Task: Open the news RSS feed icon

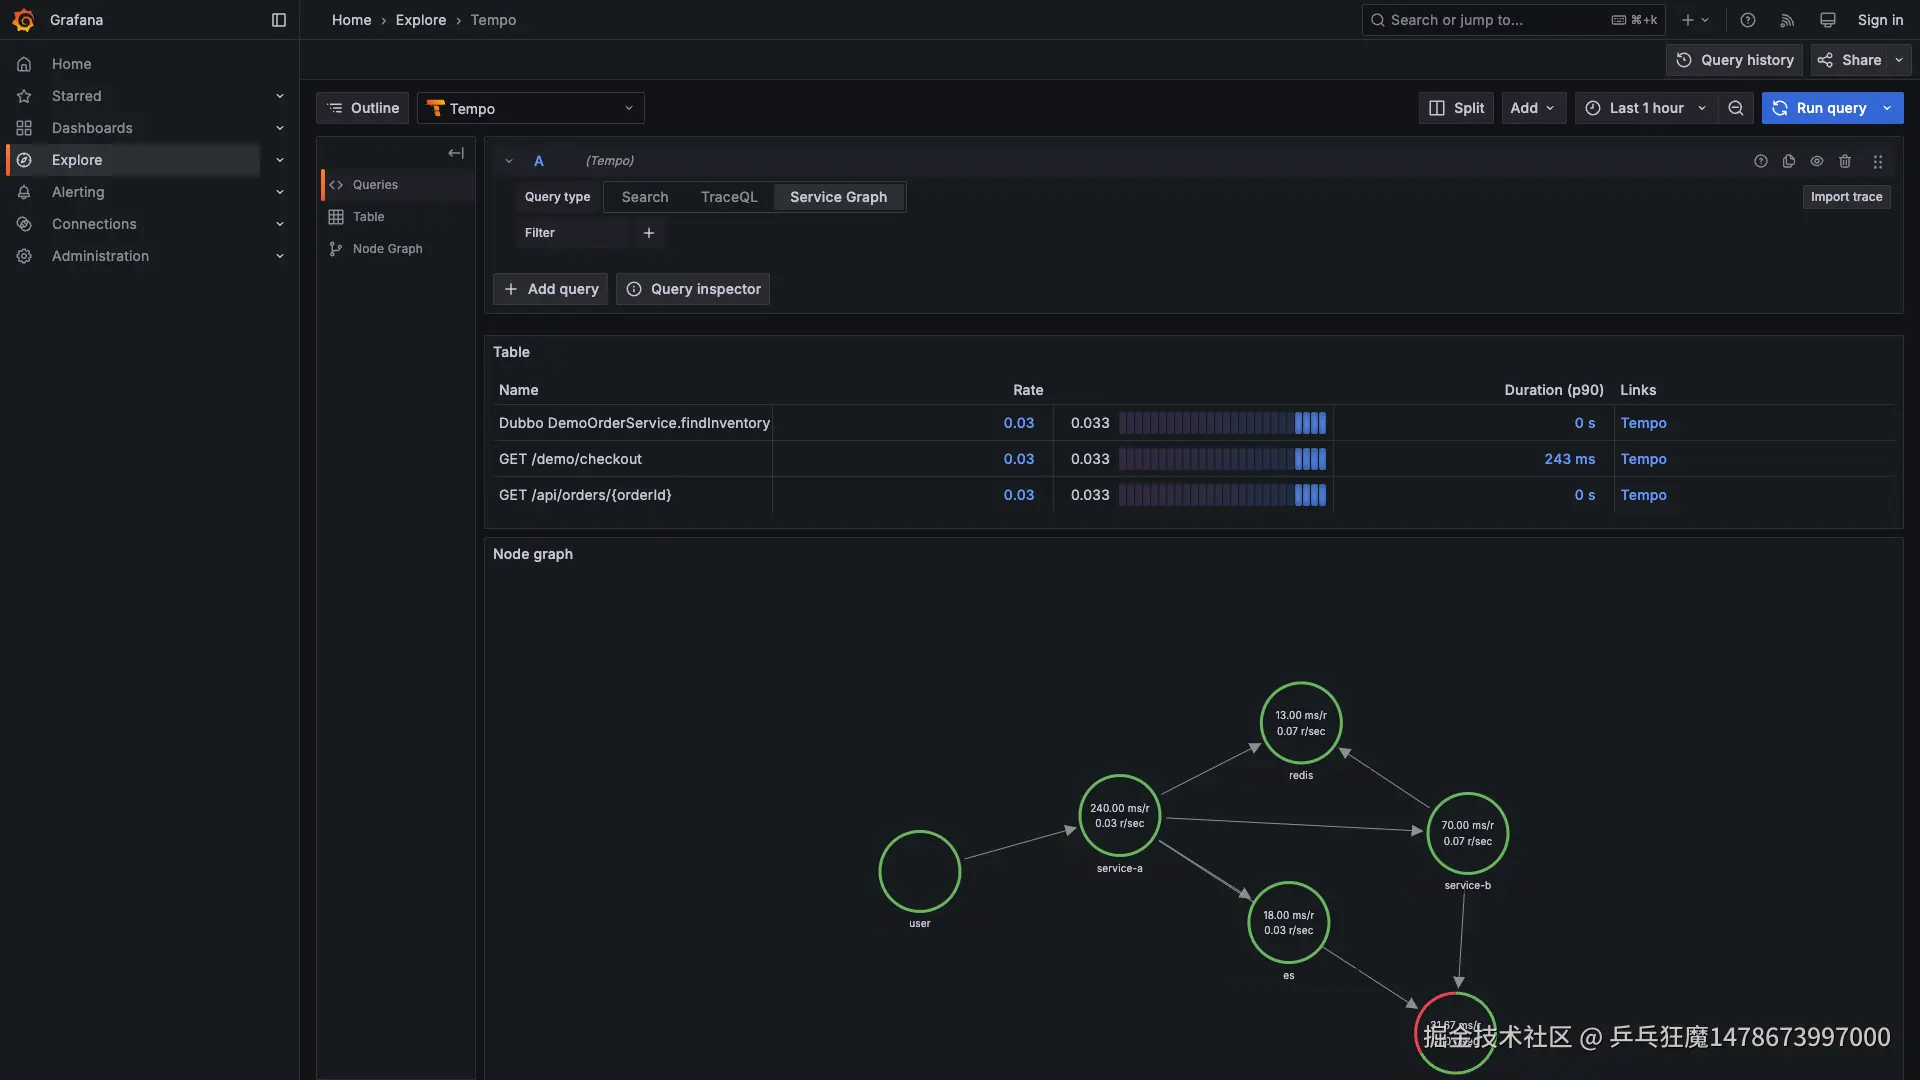Action: [x=1788, y=20]
